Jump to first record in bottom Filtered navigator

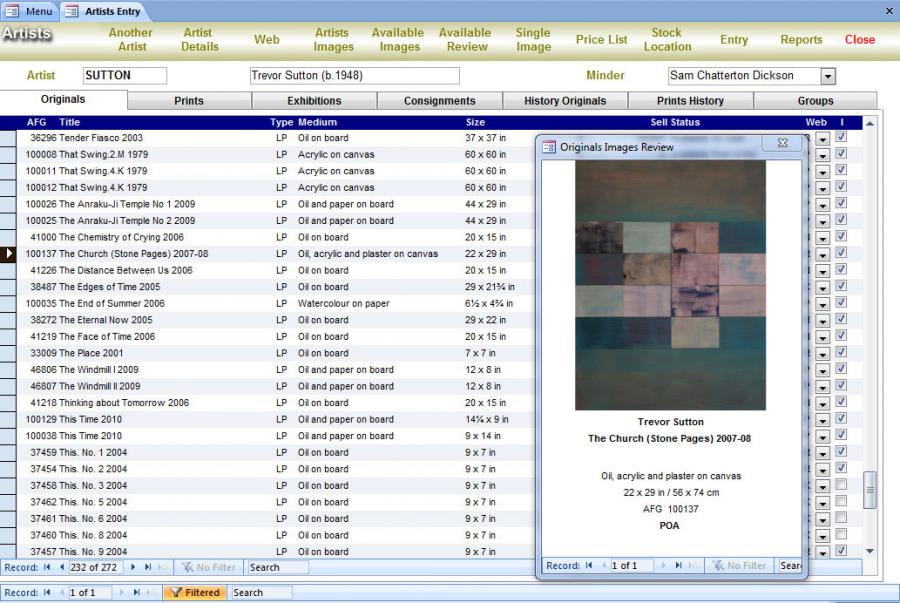47,592
